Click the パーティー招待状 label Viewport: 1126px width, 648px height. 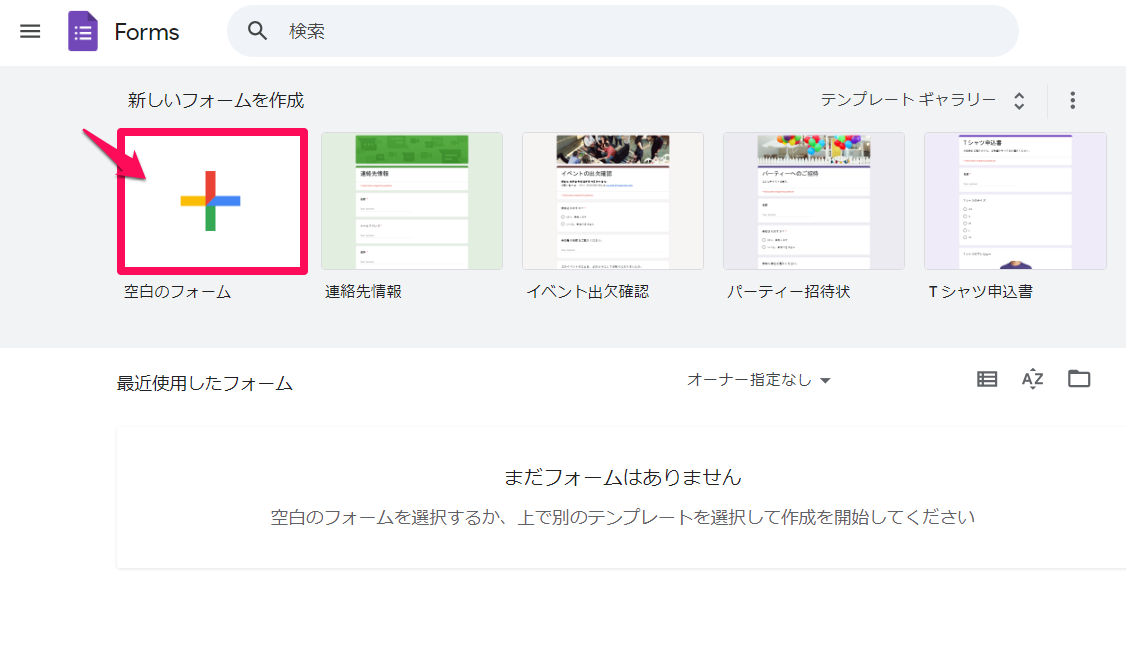788,292
